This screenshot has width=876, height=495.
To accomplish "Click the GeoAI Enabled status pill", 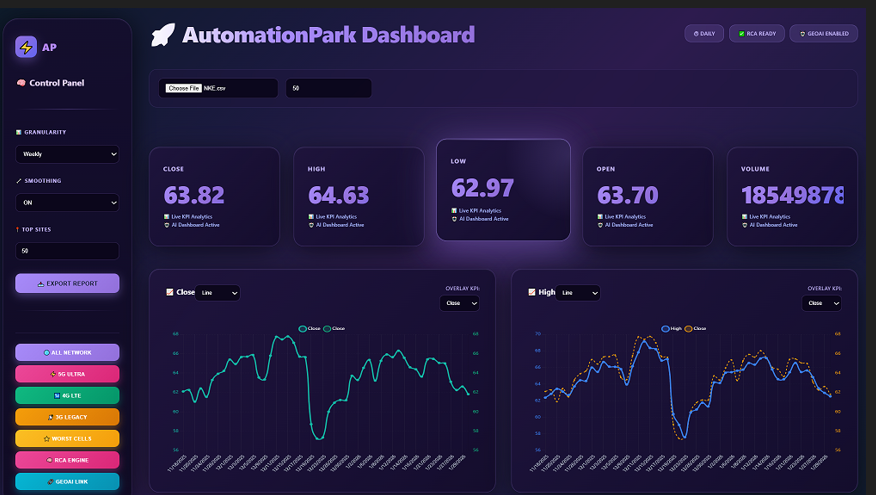I will click(x=824, y=34).
